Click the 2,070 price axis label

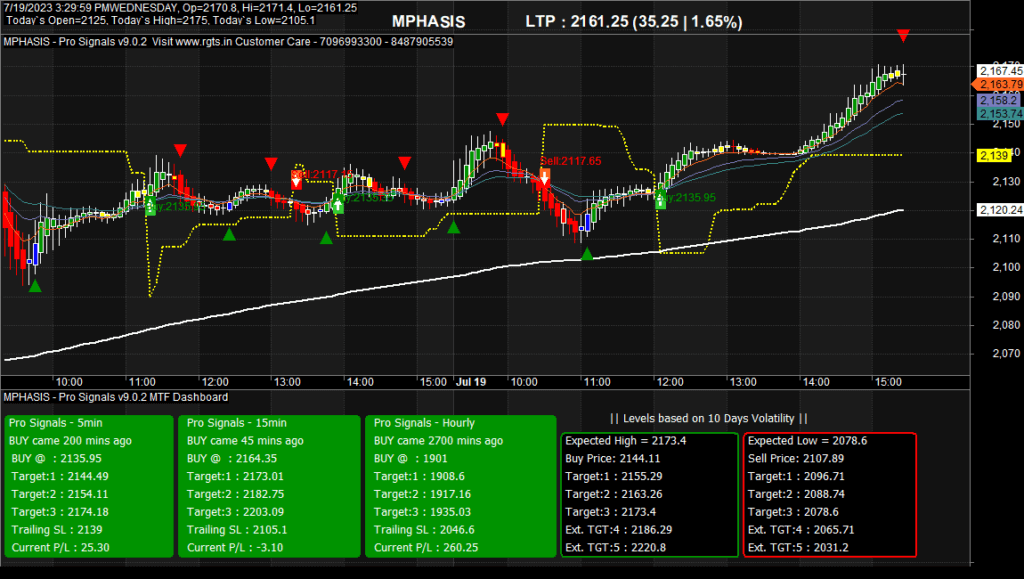pyautogui.click(x=1006, y=353)
